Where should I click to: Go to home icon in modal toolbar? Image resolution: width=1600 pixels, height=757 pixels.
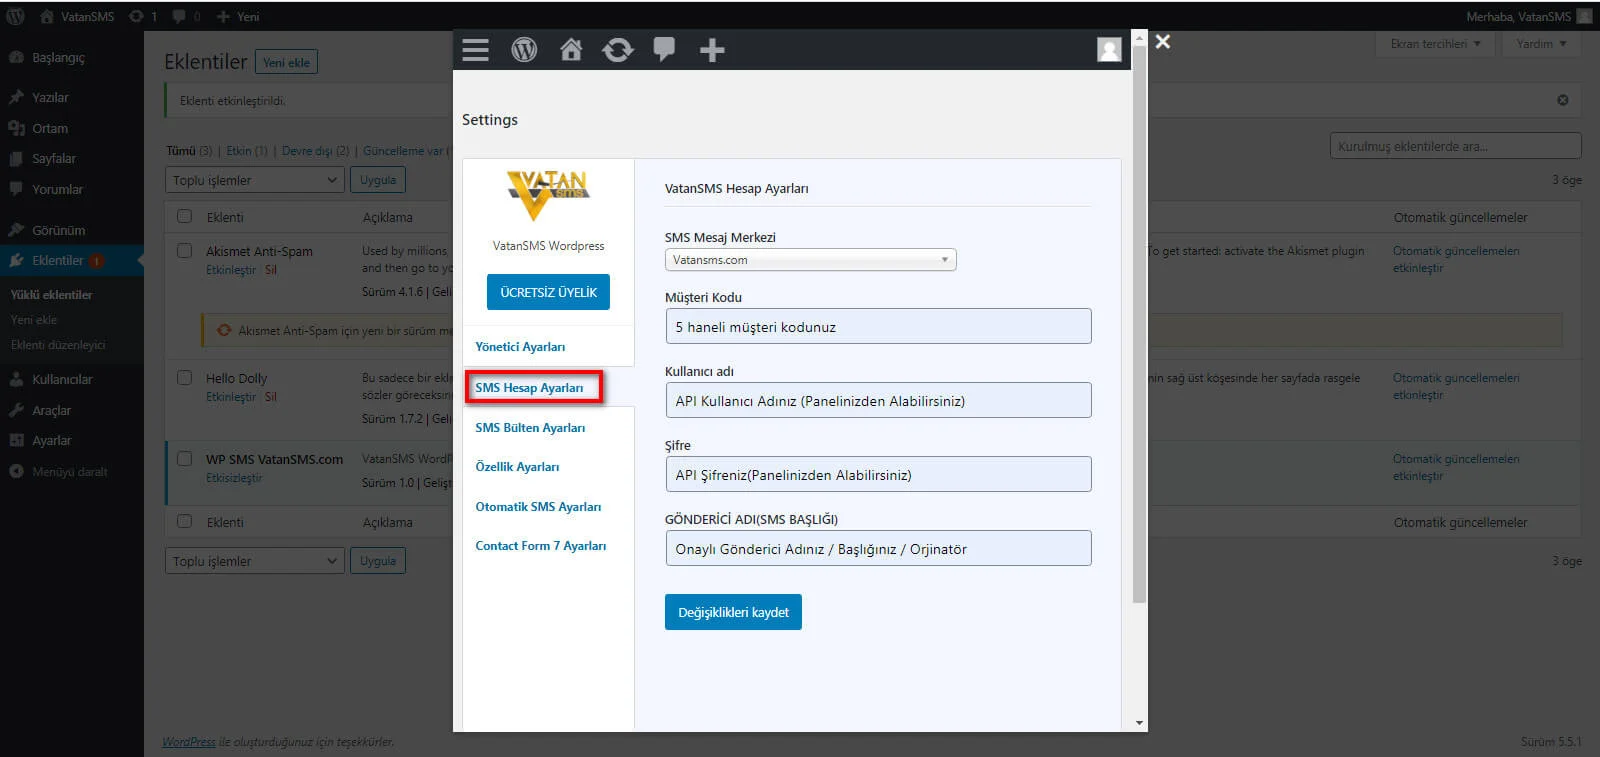[x=571, y=50]
